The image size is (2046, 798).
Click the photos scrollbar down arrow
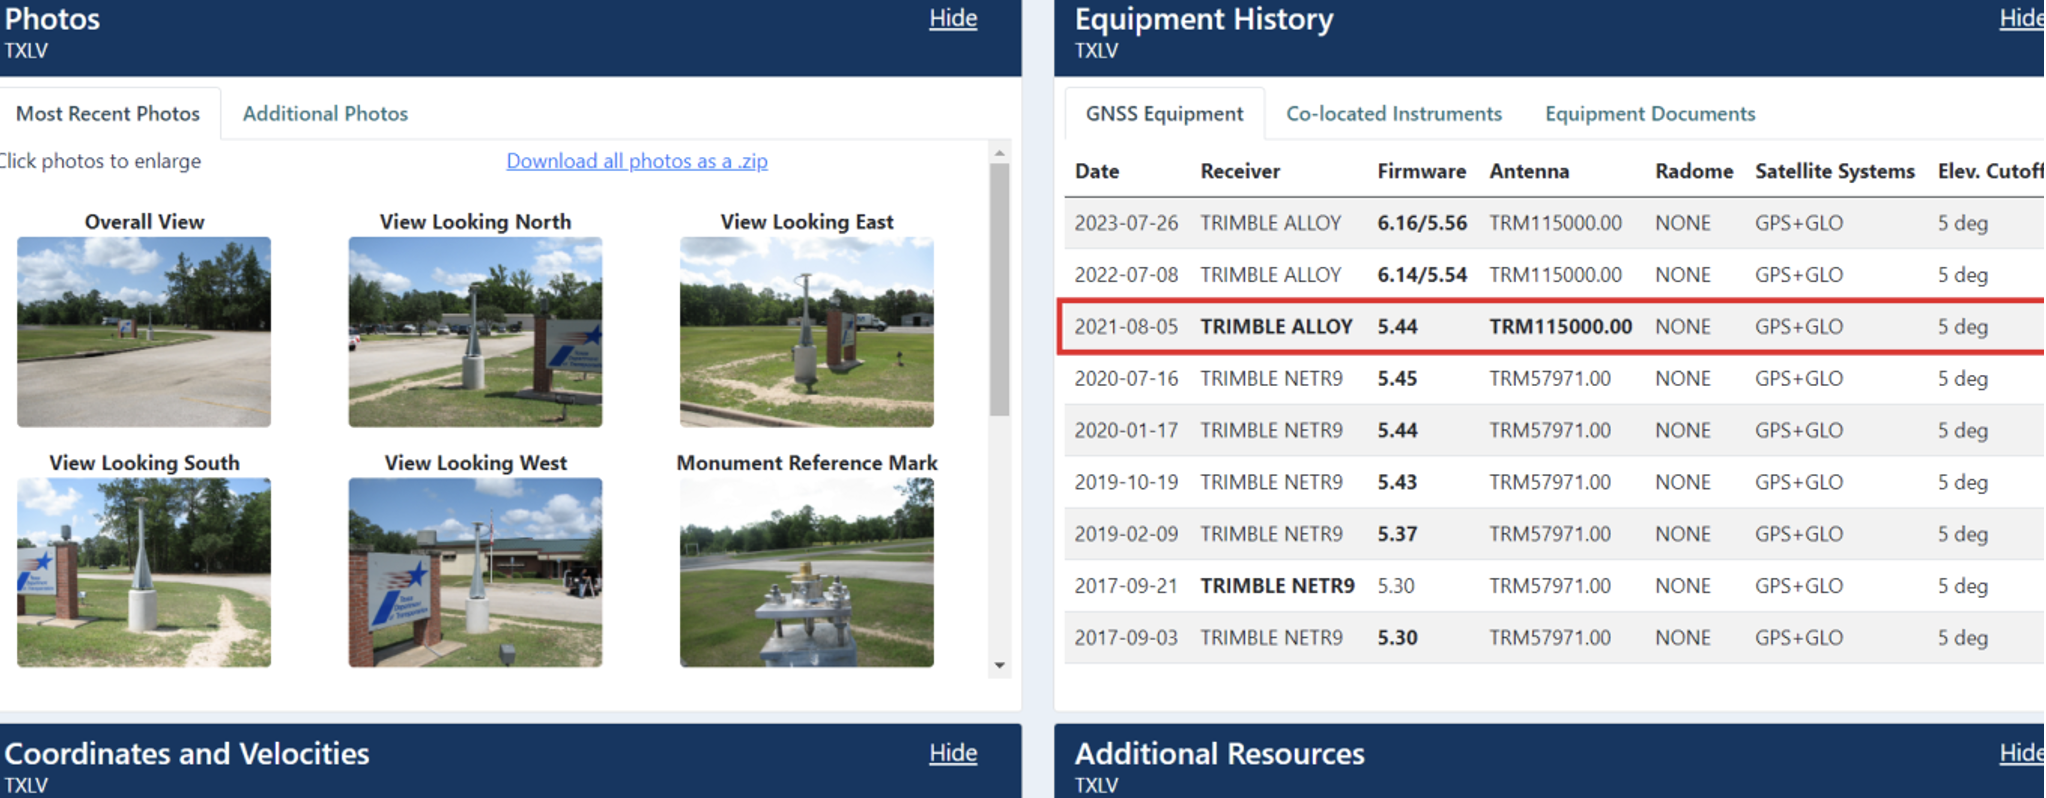(999, 665)
